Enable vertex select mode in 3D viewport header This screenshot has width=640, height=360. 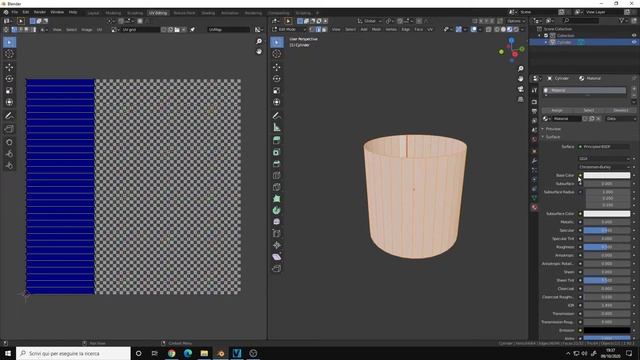[312, 29]
